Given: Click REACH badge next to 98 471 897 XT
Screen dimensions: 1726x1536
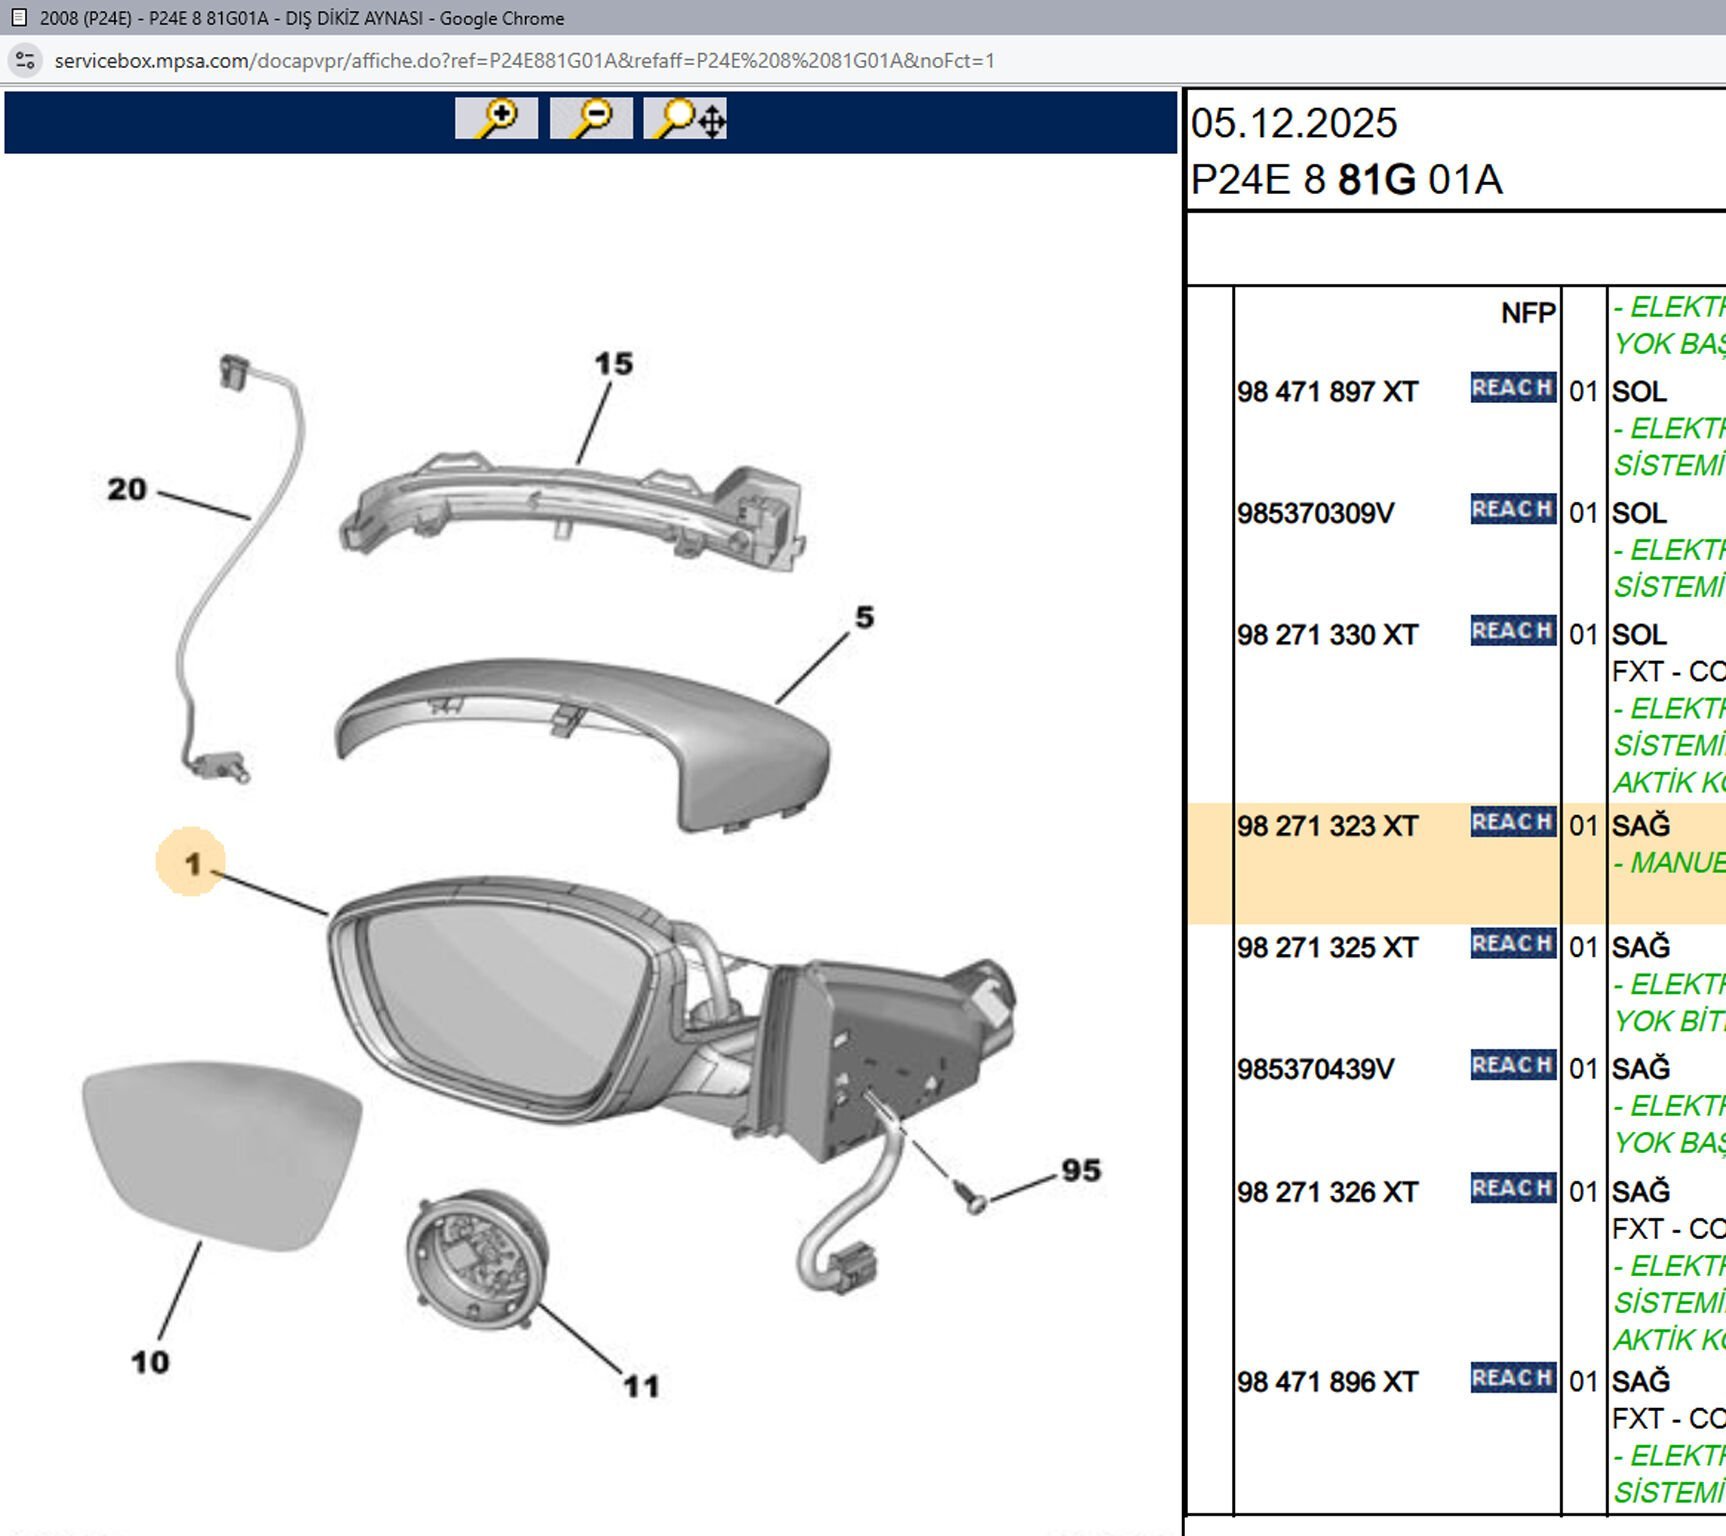Looking at the screenshot, I should click(1512, 388).
